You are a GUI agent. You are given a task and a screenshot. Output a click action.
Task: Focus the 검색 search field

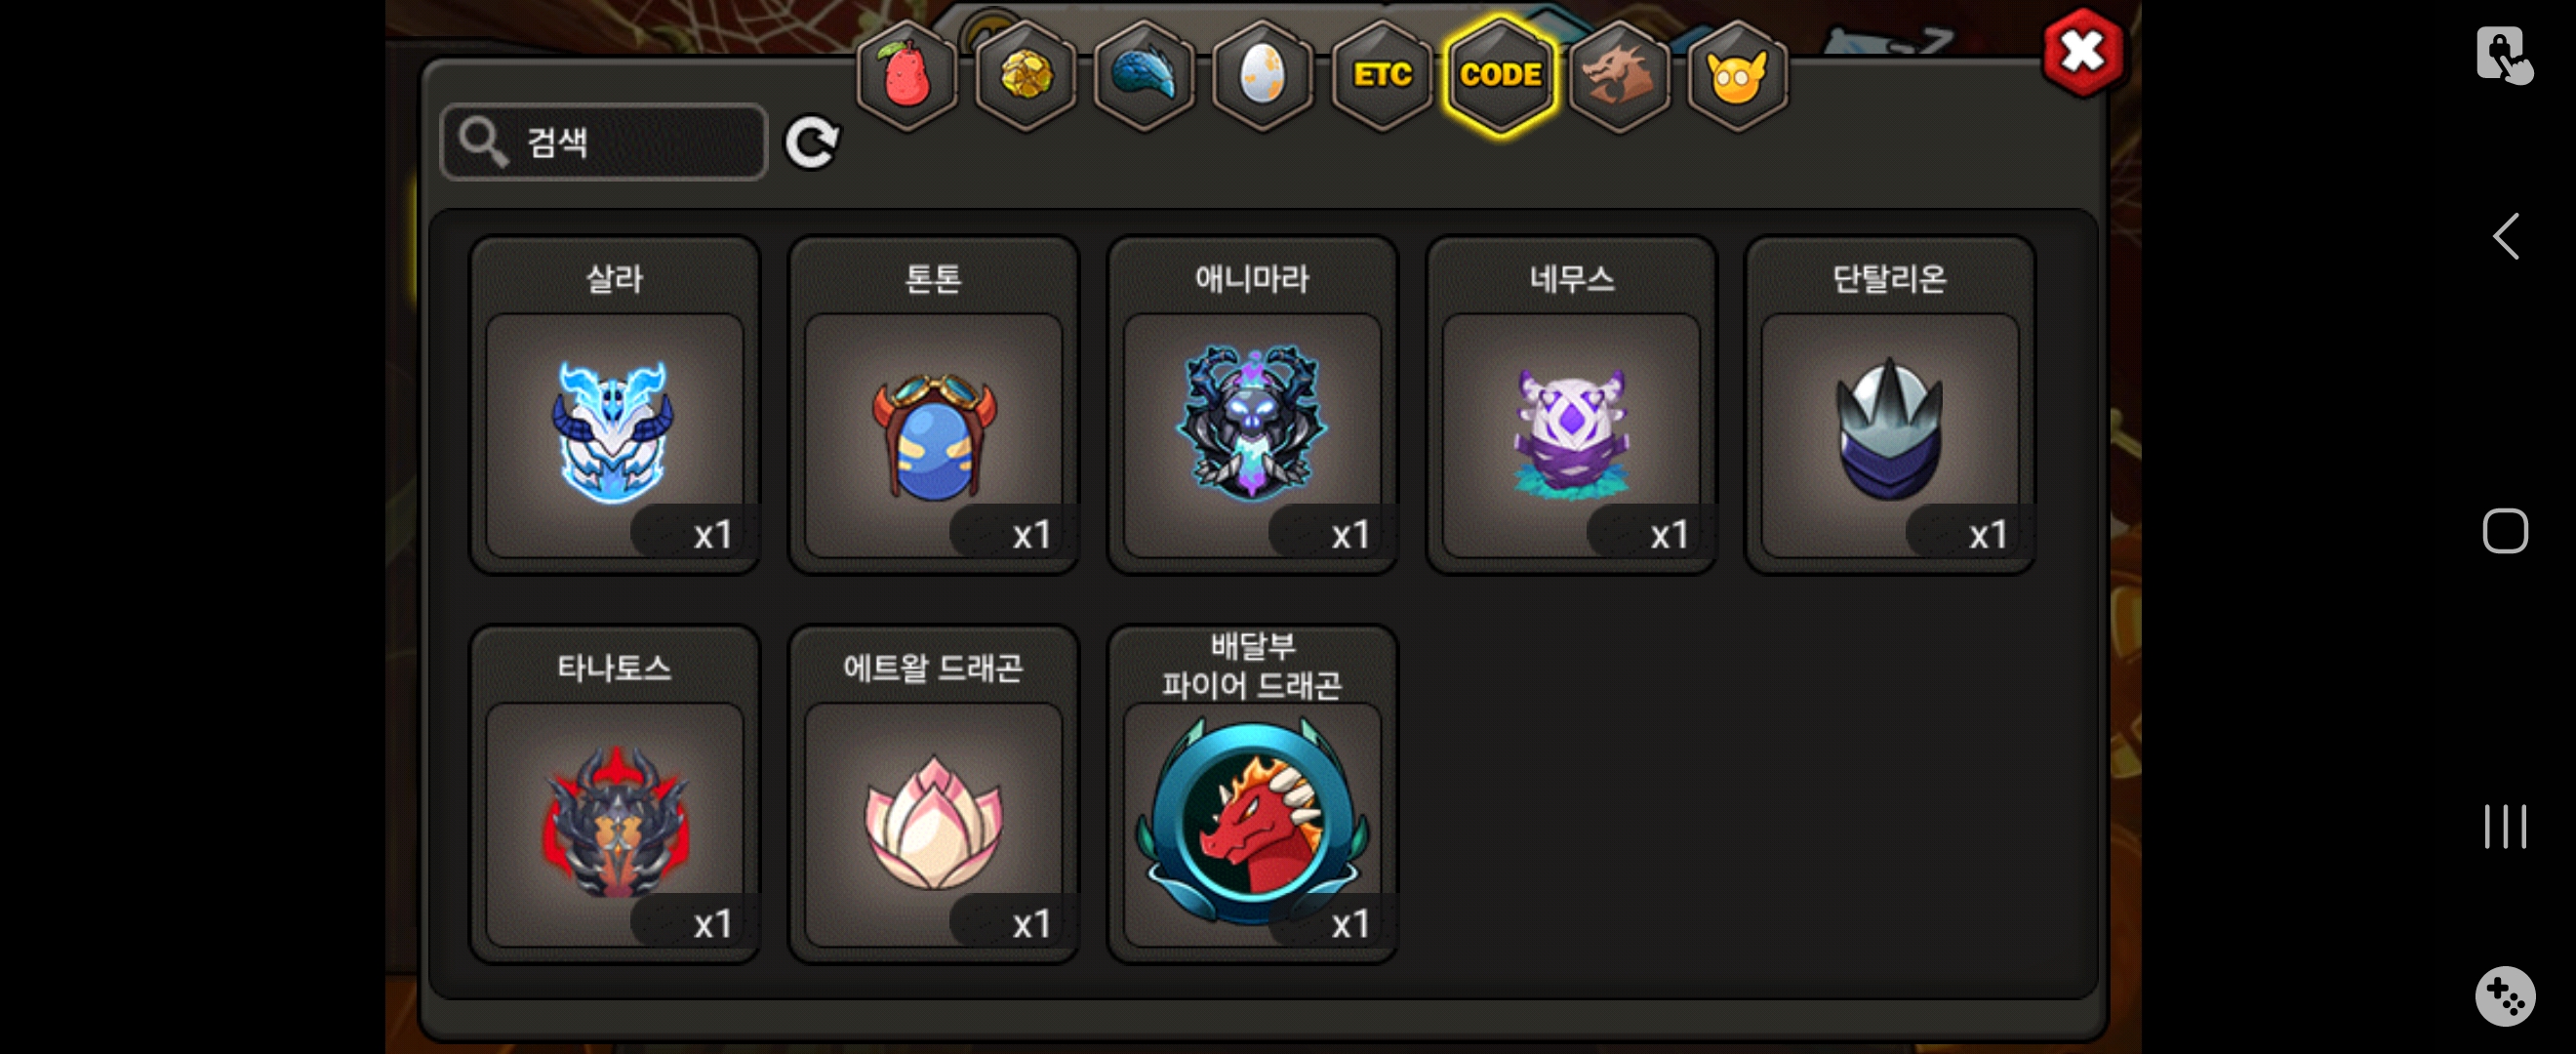pyautogui.click(x=604, y=142)
